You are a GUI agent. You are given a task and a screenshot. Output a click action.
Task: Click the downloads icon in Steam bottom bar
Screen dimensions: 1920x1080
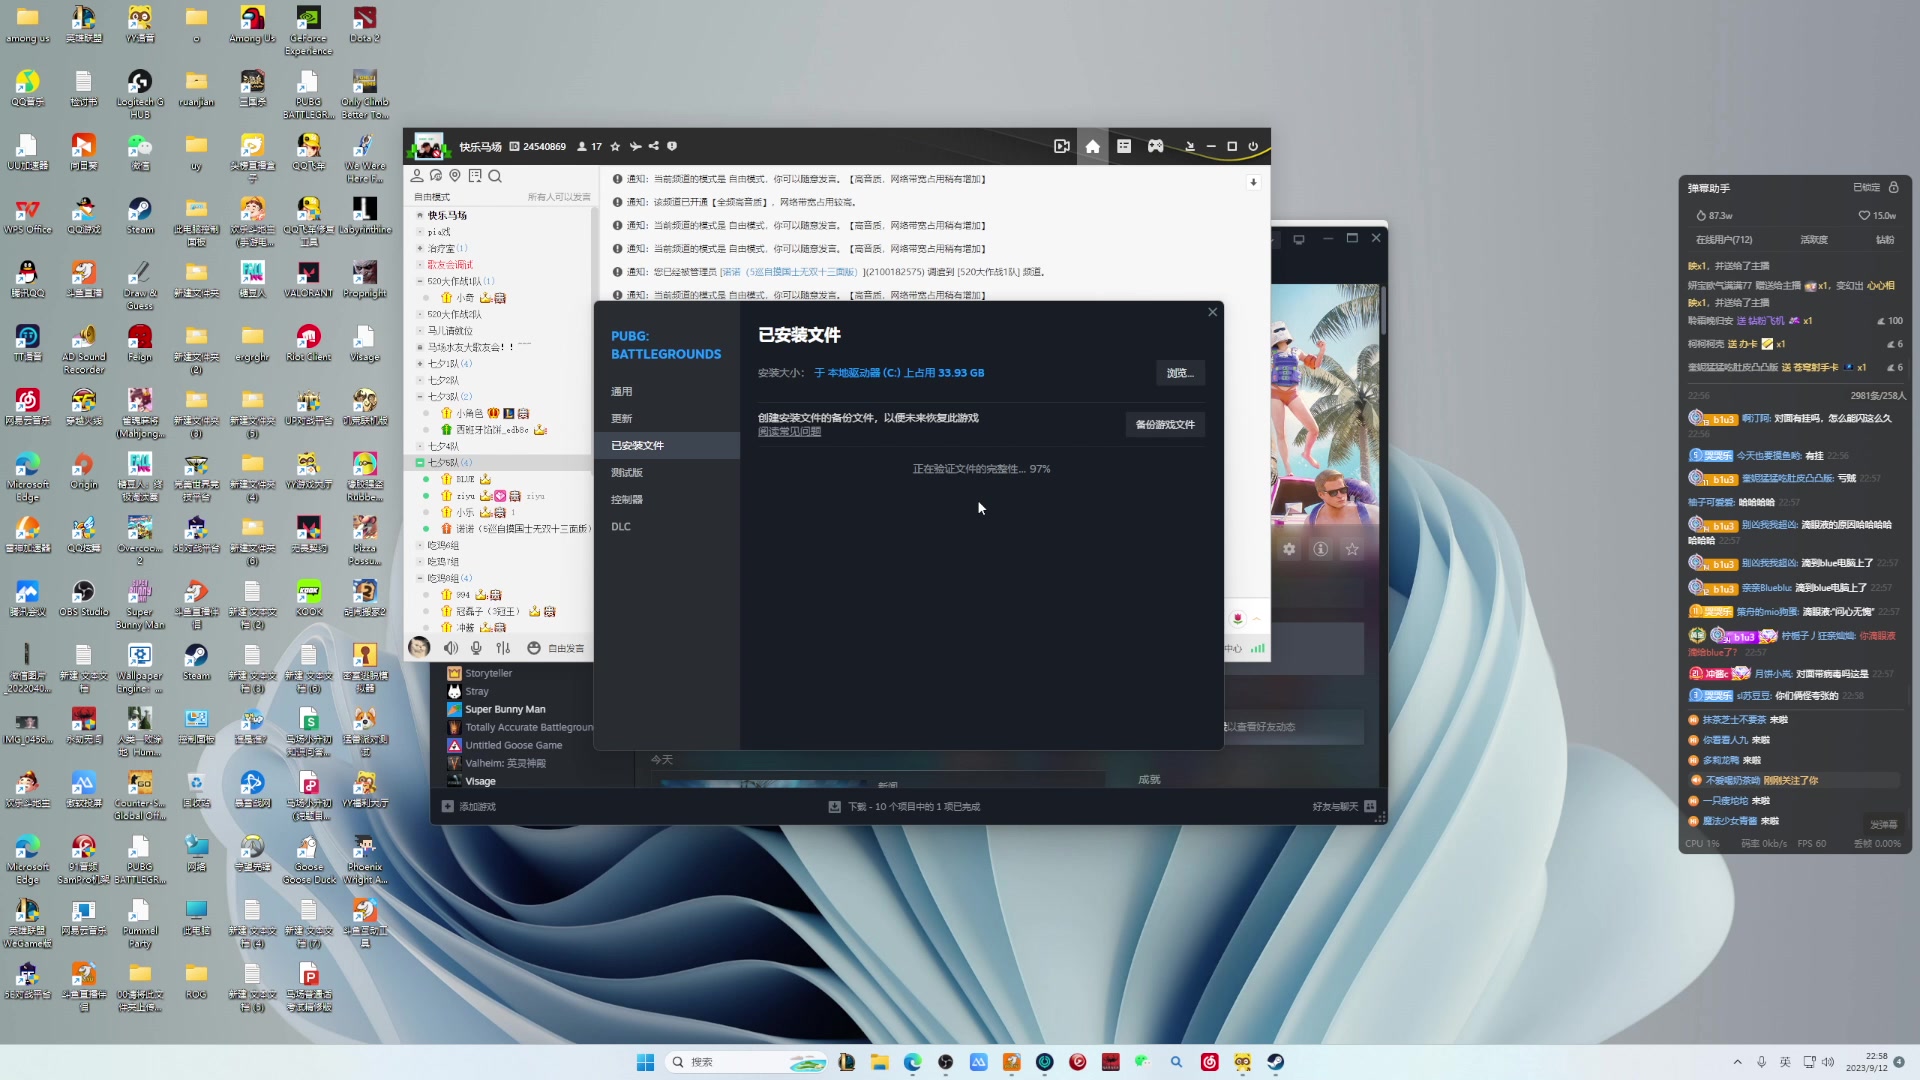tap(834, 806)
